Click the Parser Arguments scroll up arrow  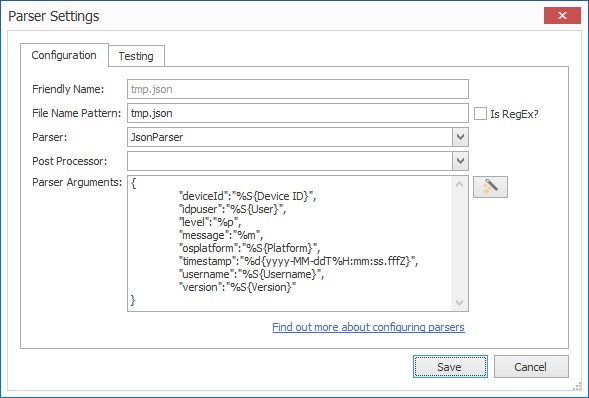coord(459,184)
